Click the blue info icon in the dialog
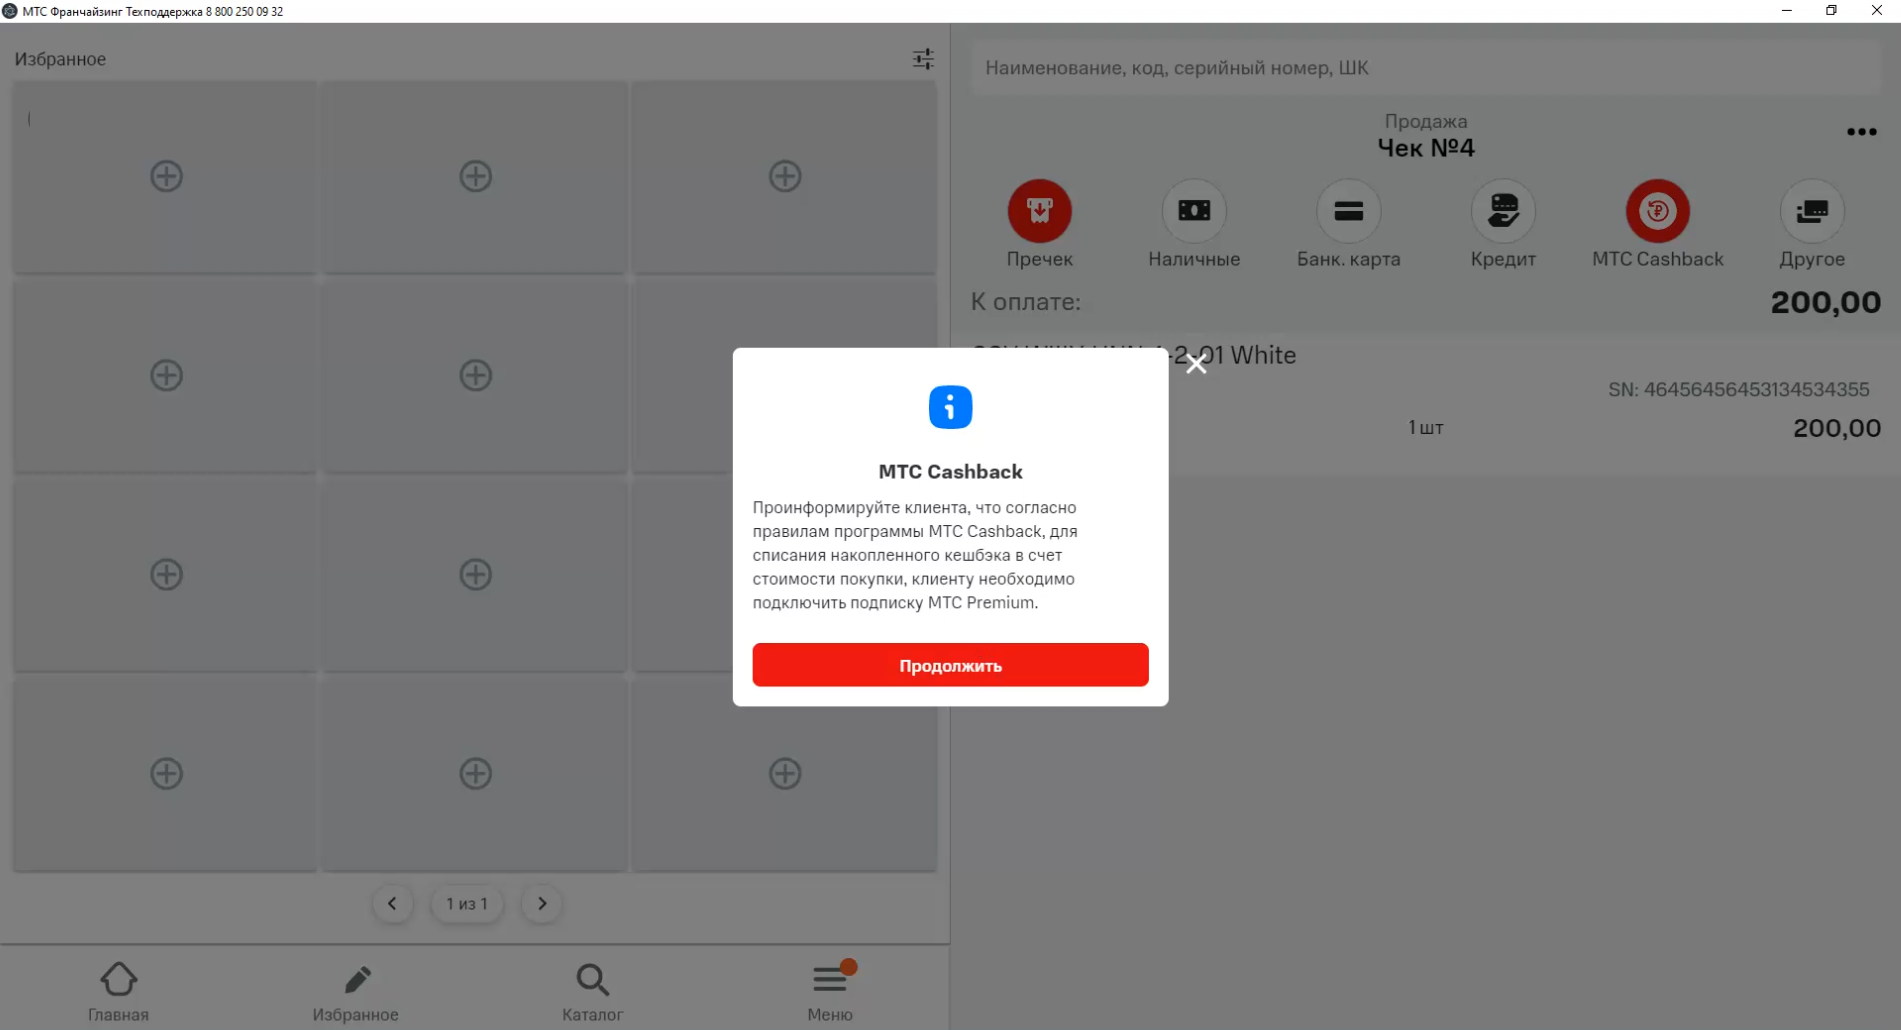This screenshot has height=1030, width=1901. [x=950, y=407]
